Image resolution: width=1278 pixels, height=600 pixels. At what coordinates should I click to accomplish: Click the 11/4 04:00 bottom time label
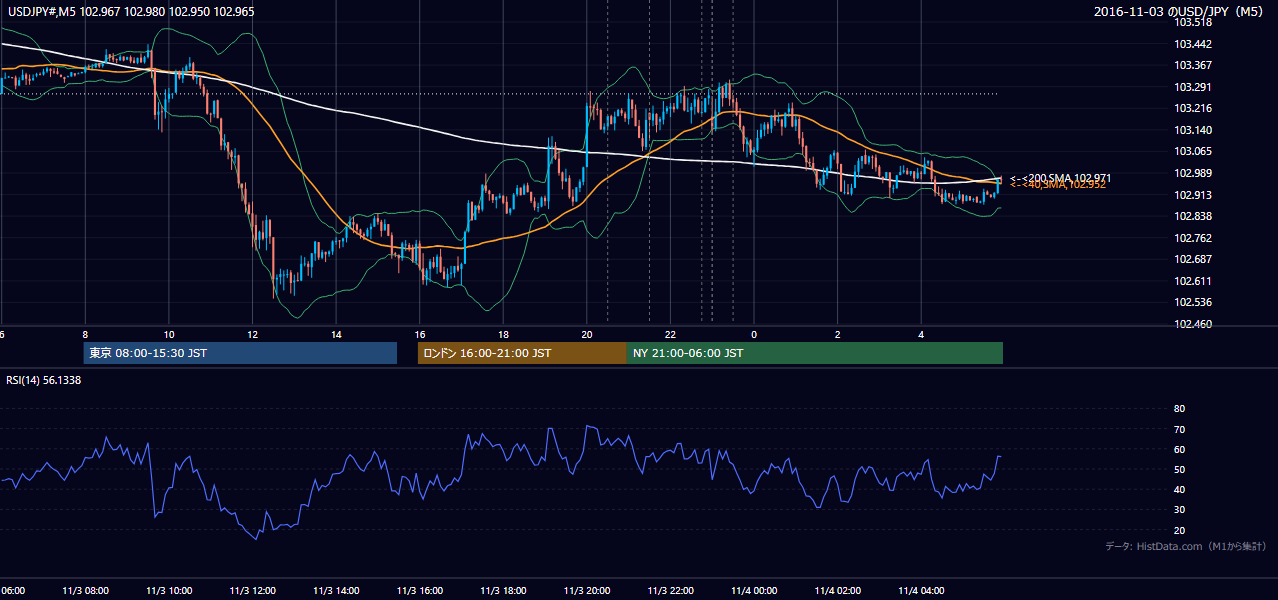(922, 590)
